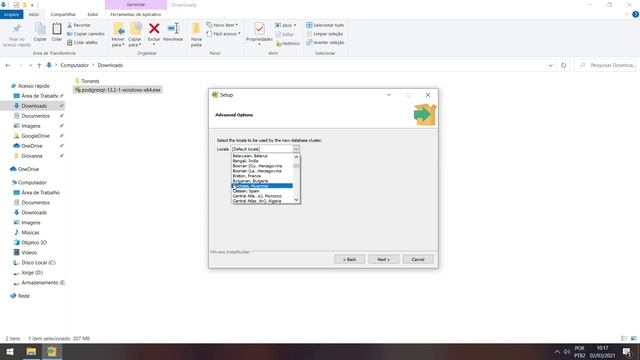640x360 pixels.
Task: Open the notification center icon
Action: [x=627, y=352]
